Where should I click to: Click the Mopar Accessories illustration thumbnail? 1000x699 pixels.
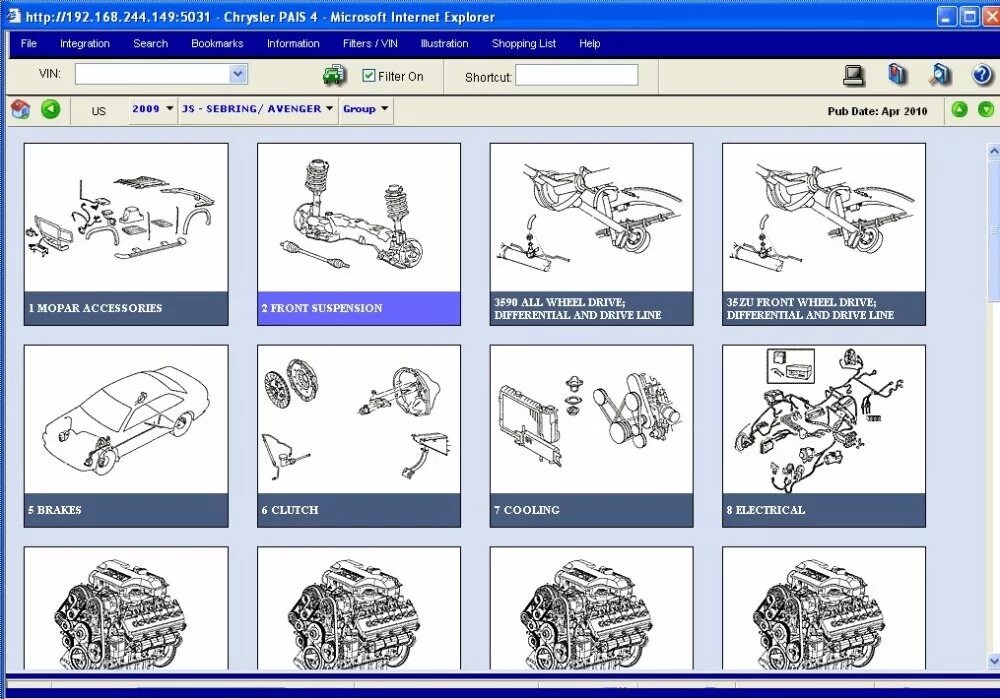pyautogui.click(x=126, y=218)
